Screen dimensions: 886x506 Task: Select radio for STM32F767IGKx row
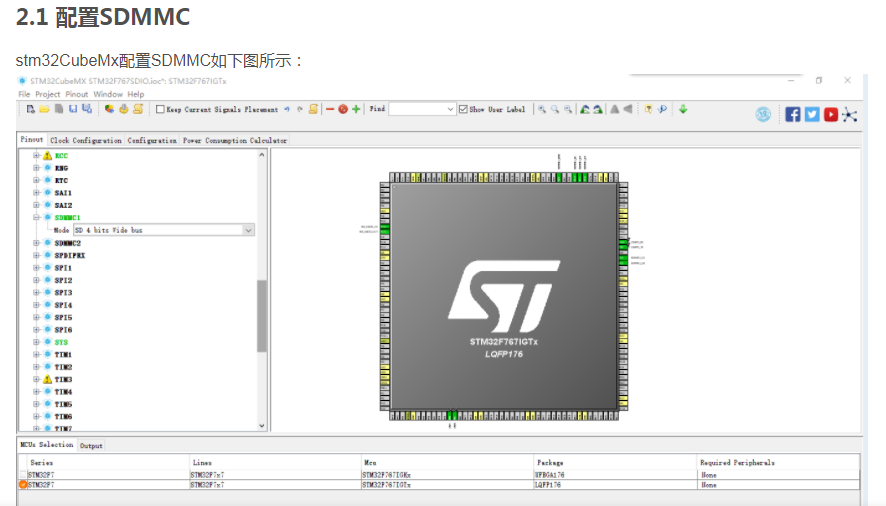click(x=23, y=475)
